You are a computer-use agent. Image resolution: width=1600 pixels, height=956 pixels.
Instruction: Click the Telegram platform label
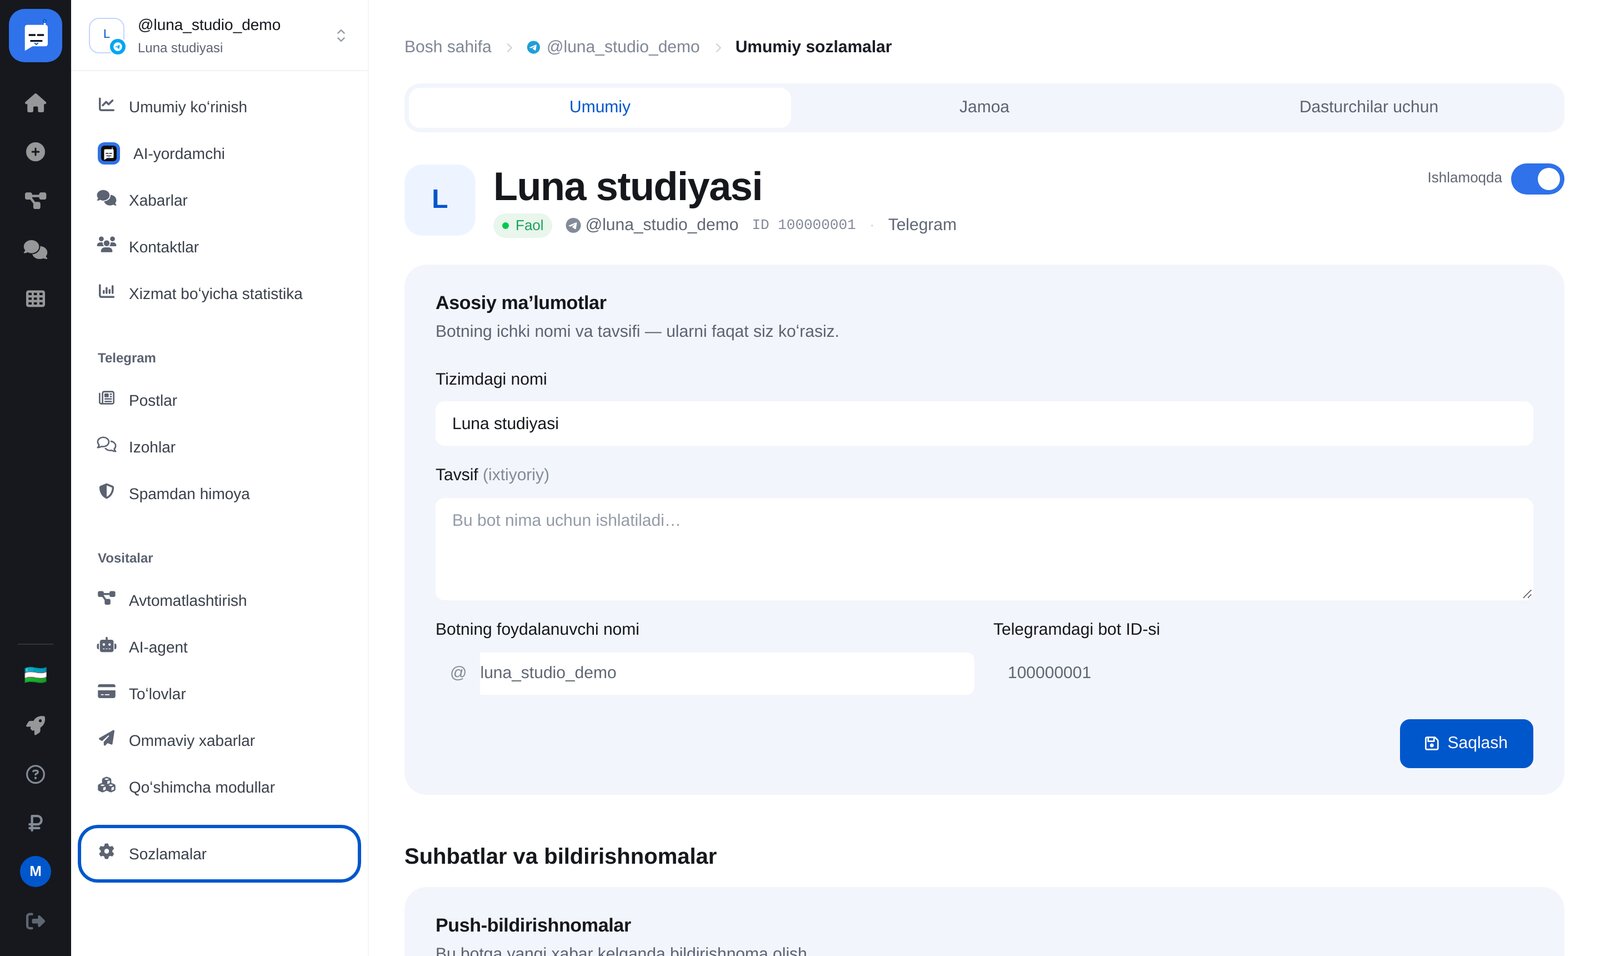click(x=922, y=225)
